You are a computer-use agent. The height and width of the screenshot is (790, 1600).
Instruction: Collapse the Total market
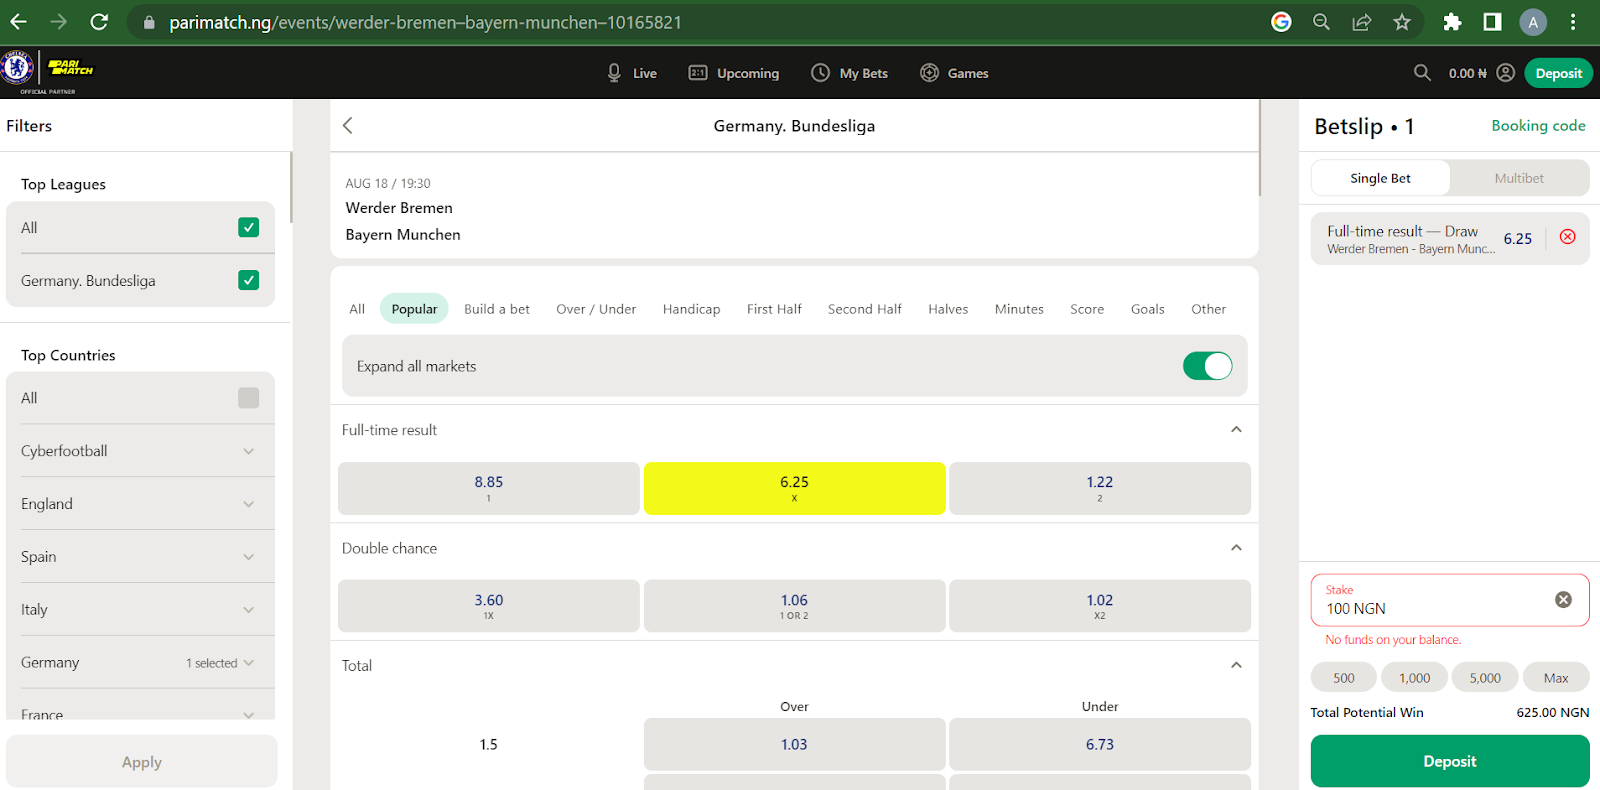click(1236, 665)
